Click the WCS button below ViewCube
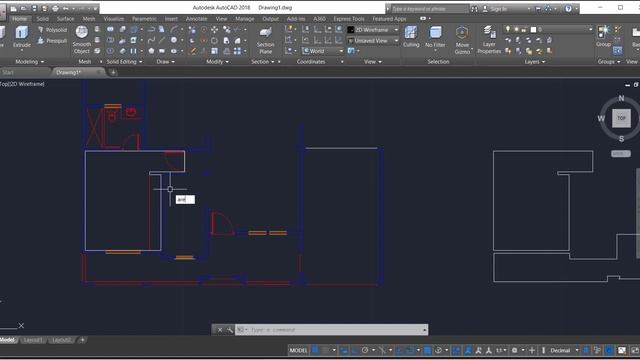Viewport: 640px width, 360px height. [621, 153]
